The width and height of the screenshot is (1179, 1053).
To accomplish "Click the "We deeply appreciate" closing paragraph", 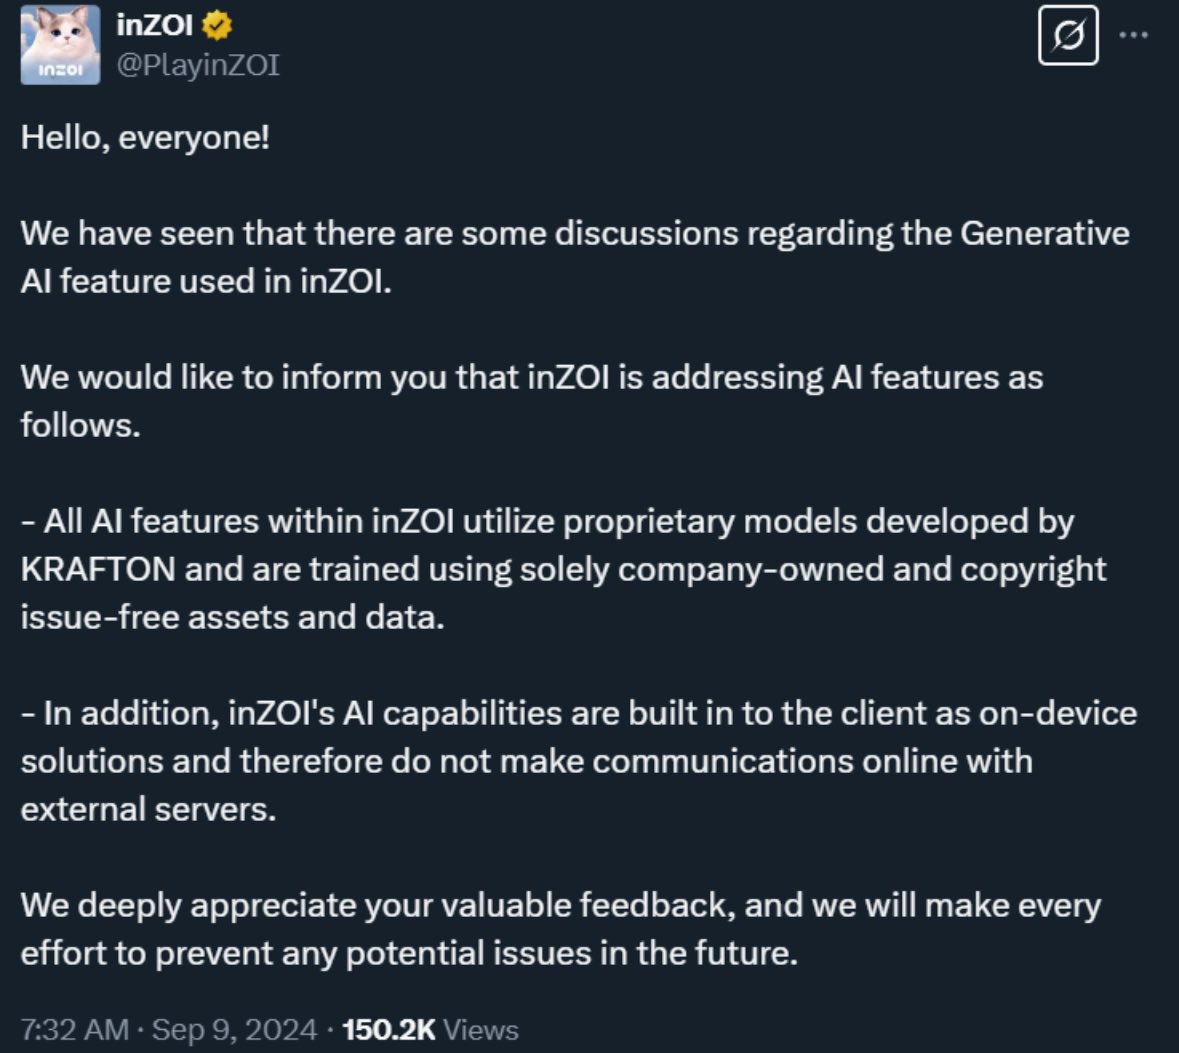I will tap(561, 929).
